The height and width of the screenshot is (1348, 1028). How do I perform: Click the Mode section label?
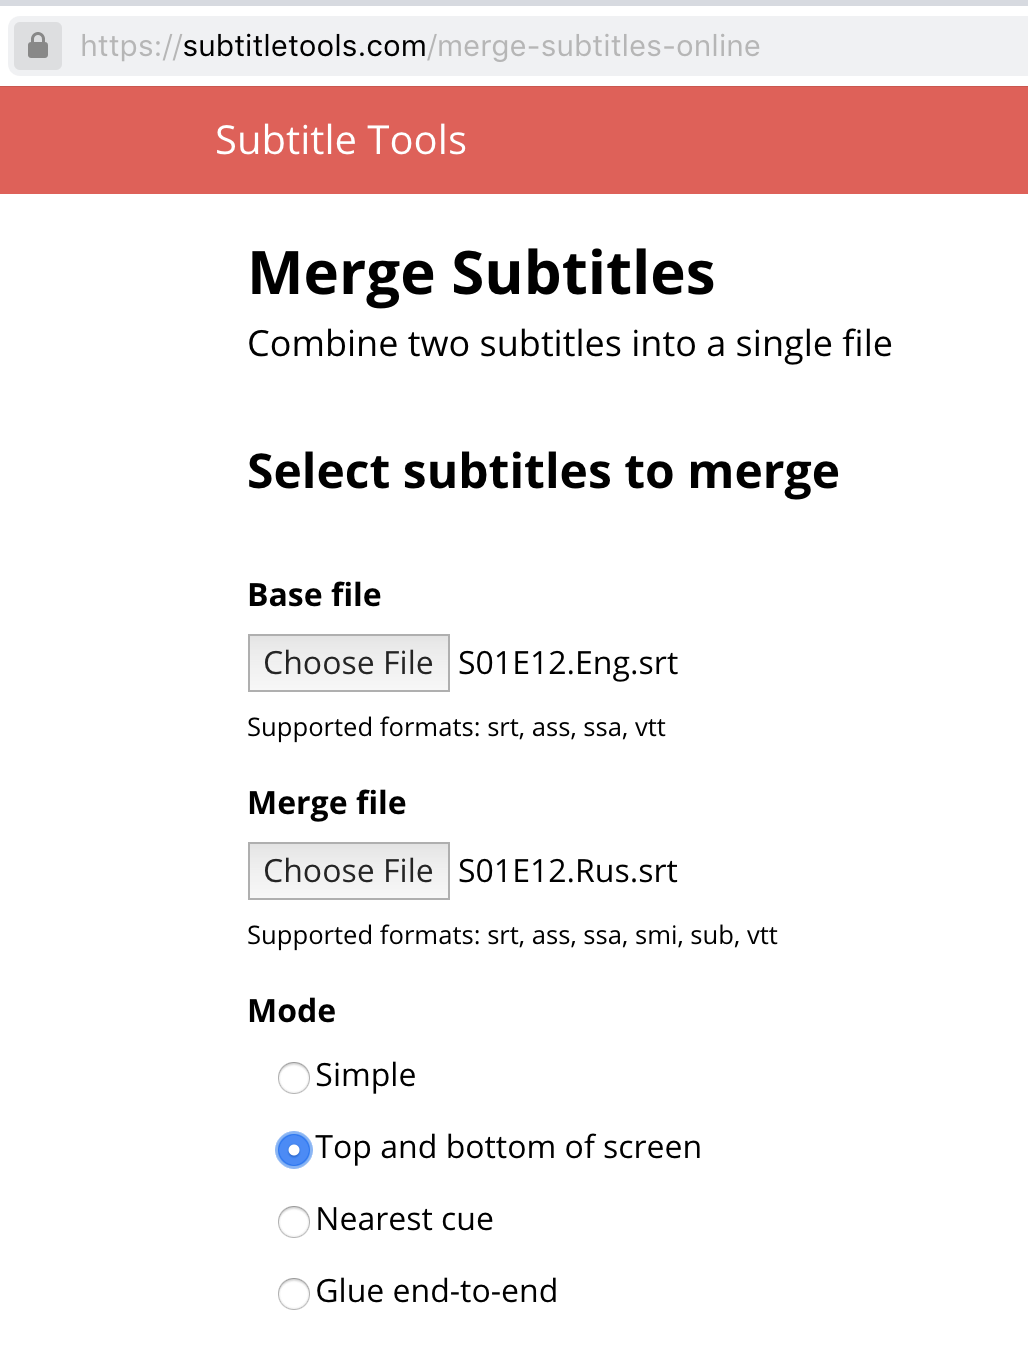[x=291, y=1011]
